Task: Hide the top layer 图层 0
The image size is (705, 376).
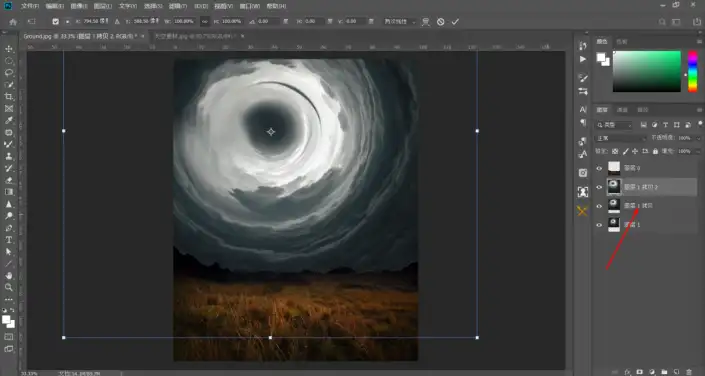Action: (x=599, y=168)
